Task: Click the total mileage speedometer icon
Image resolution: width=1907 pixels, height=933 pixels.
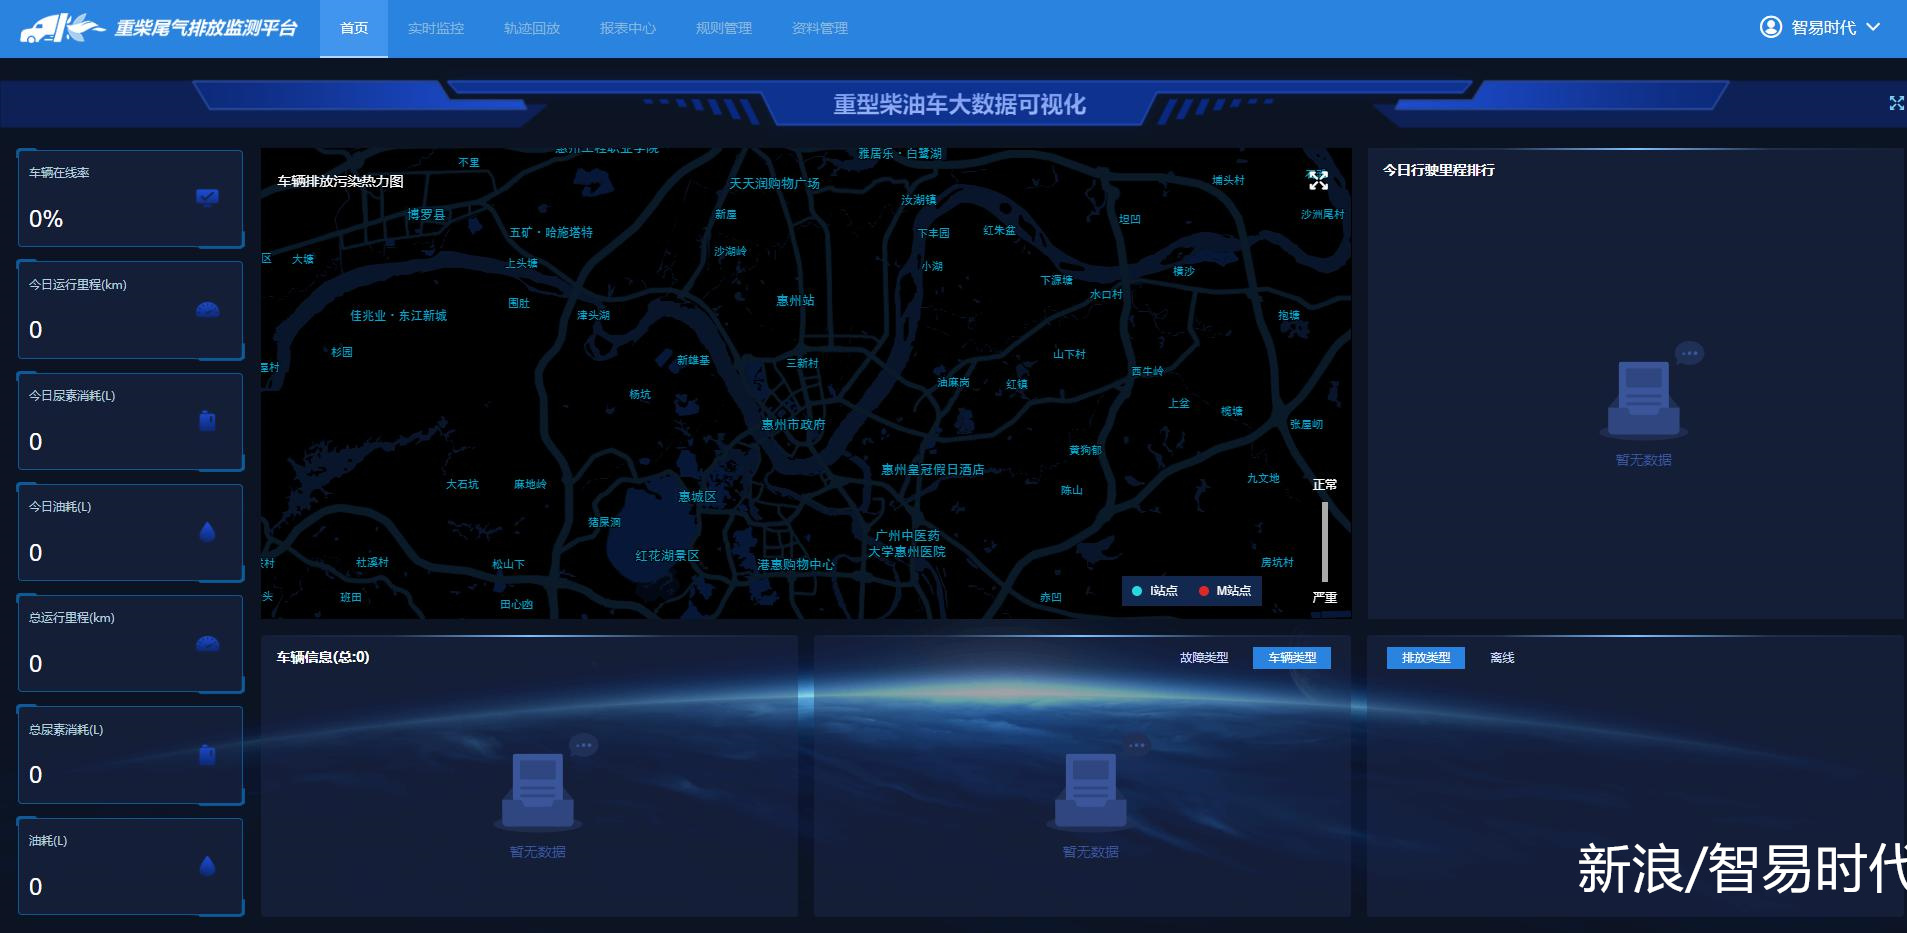Action: coord(207,643)
